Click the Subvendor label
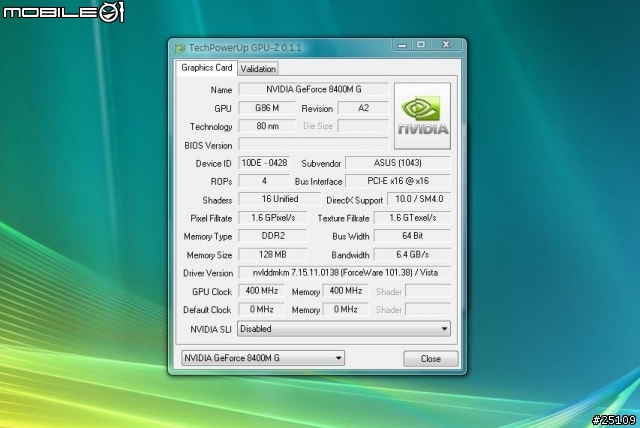Image resolution: width=640 pixels, height=428 pixels. 321,164
